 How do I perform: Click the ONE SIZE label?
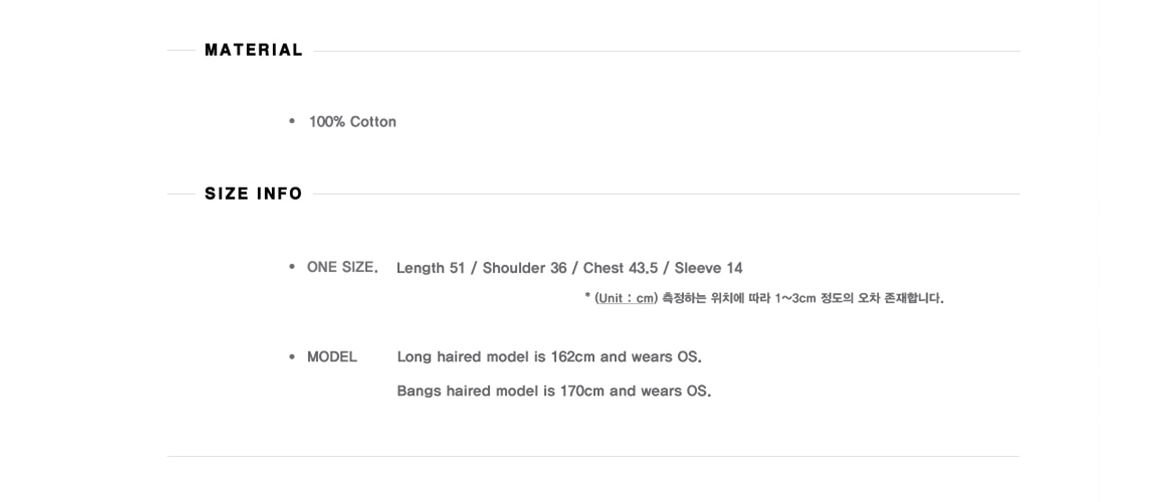coord(342,267)
